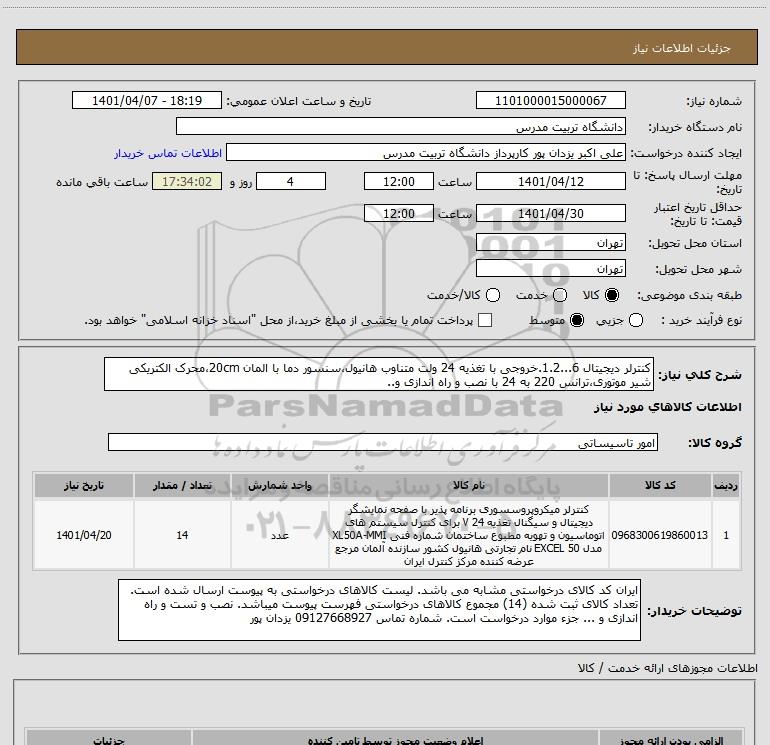770x745 pixels.
Task: Click the product code cell 0968300619860013
Action: (x=660, y=535)
